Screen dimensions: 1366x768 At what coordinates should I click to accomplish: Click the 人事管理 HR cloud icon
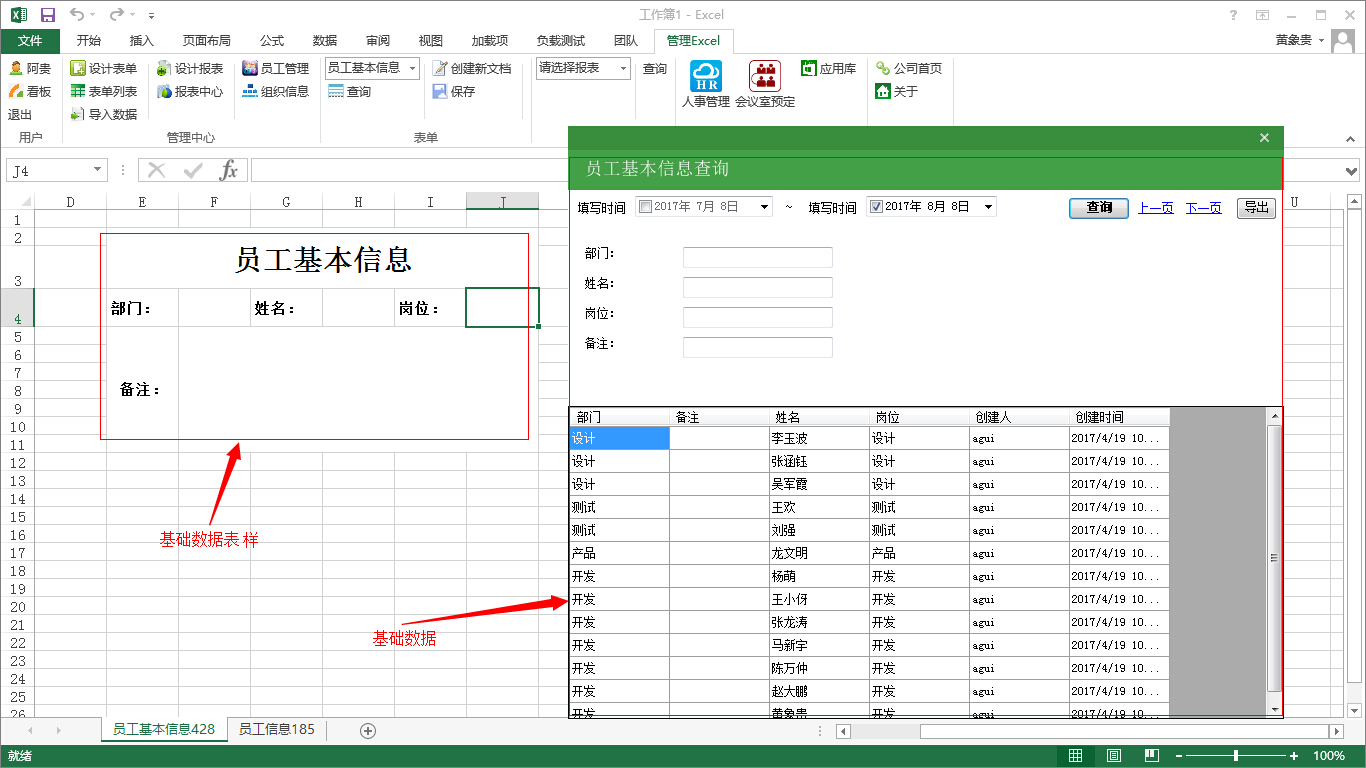705,76
